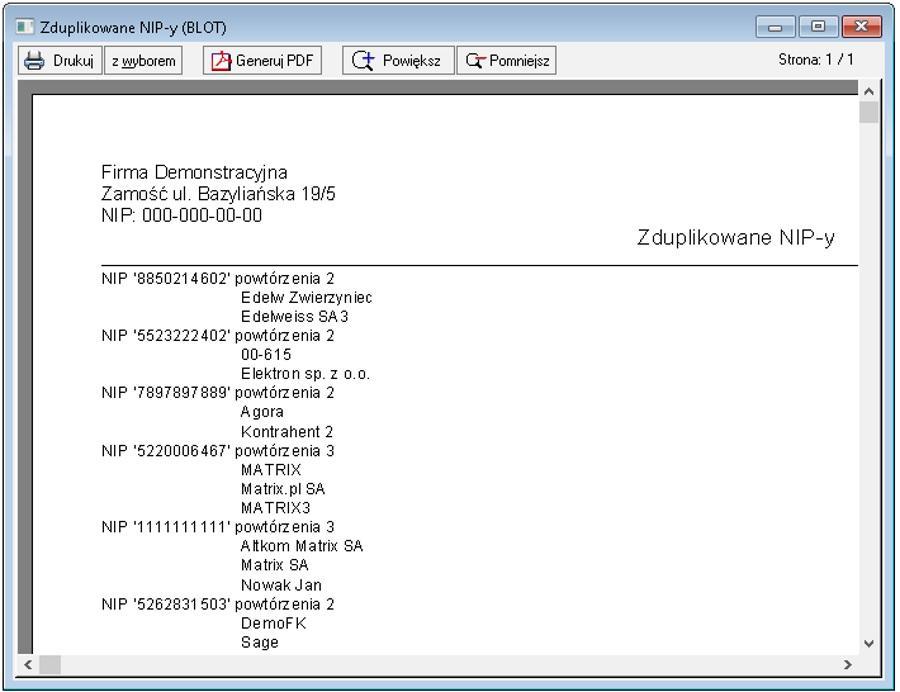Click the 'Matrix.pl SA' entry
Screen dimensions: 900x692
point(282,489)
